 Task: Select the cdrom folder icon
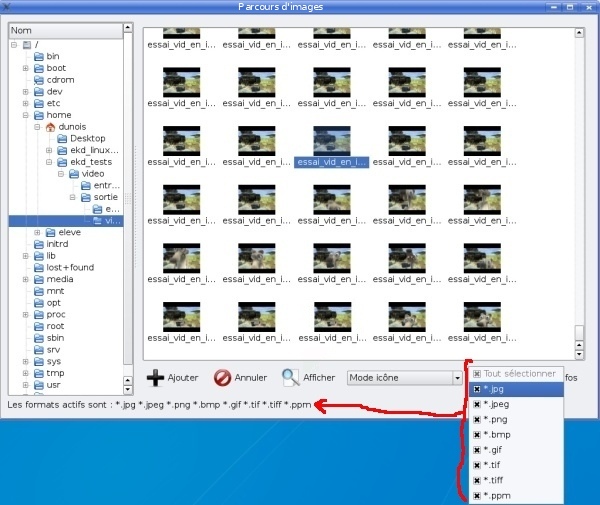(39, 80)
